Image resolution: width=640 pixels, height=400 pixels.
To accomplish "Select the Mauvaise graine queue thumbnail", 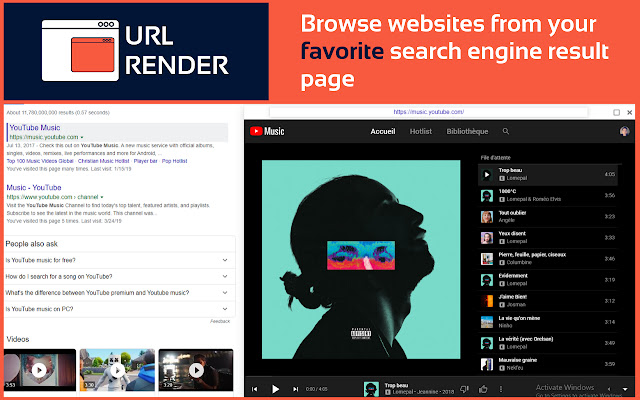I will [487, 364].
